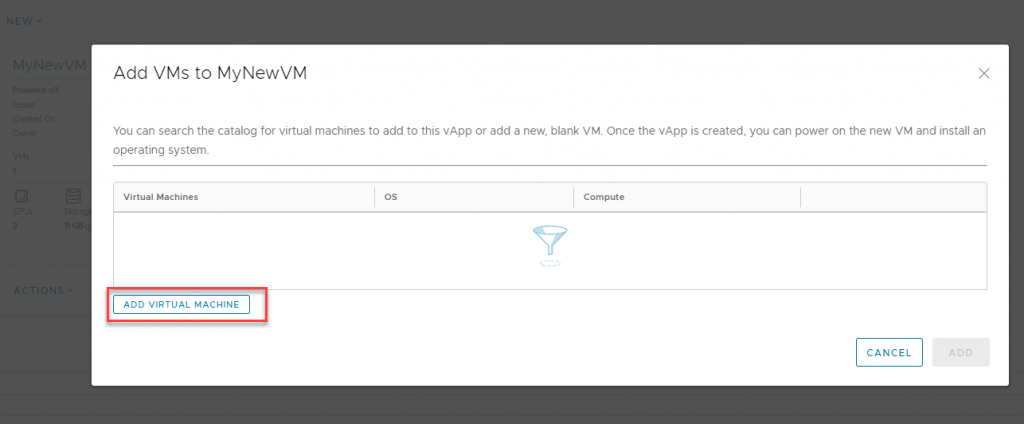Open the NEW dropdown menu
This screenshot has height=424, width=1024.
click(x=24, y=21)
